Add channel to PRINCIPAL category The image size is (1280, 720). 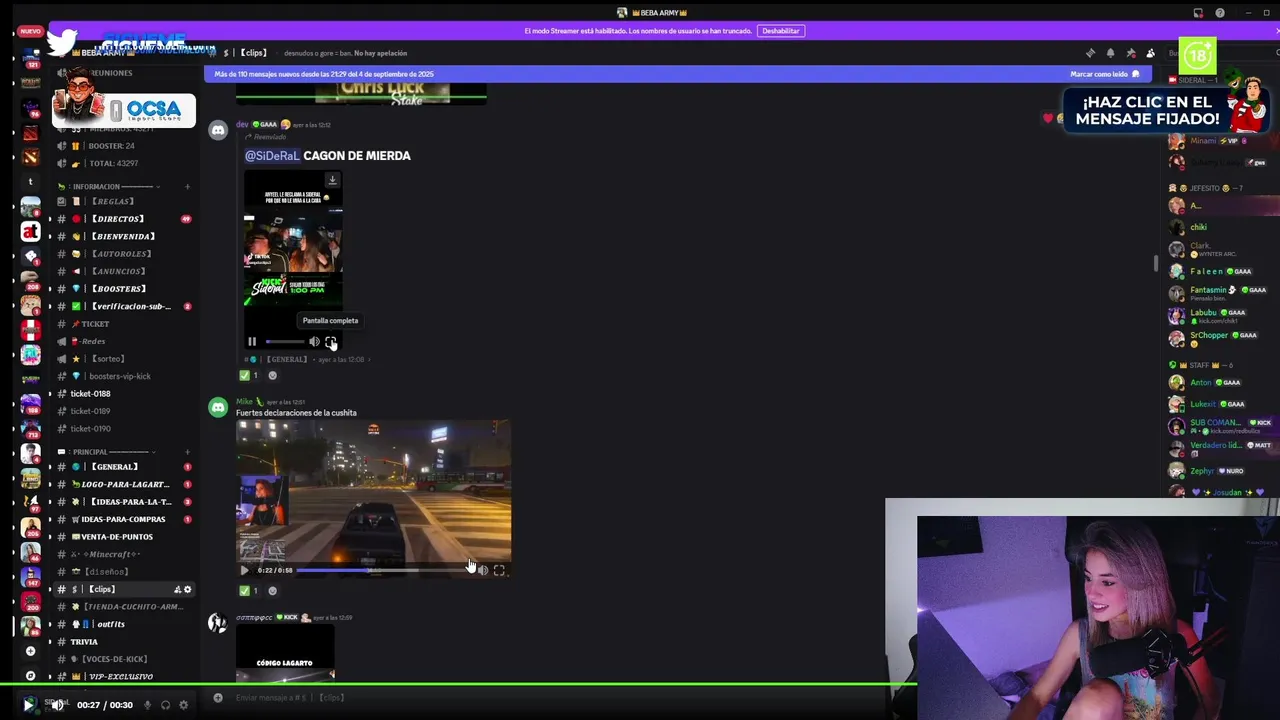click(x=187, y=451)
